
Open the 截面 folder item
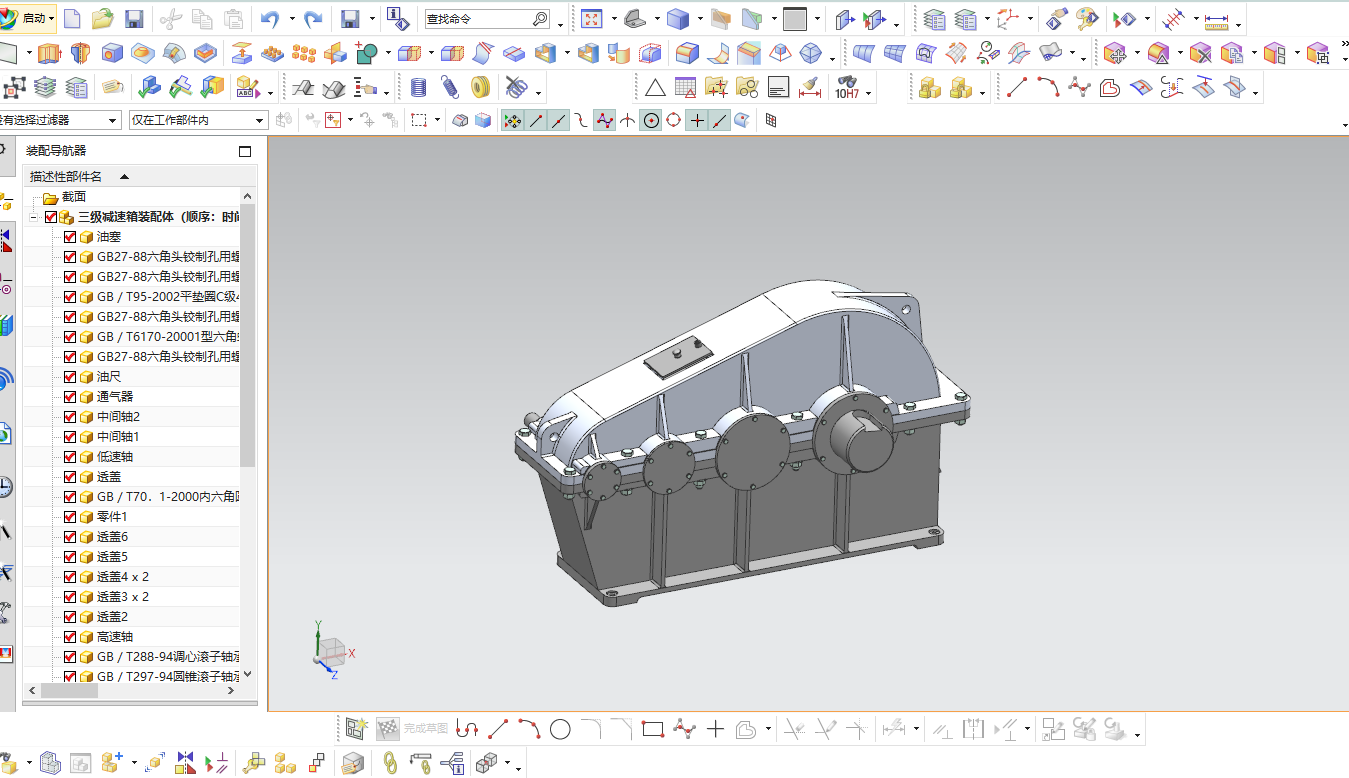[74, 197]
